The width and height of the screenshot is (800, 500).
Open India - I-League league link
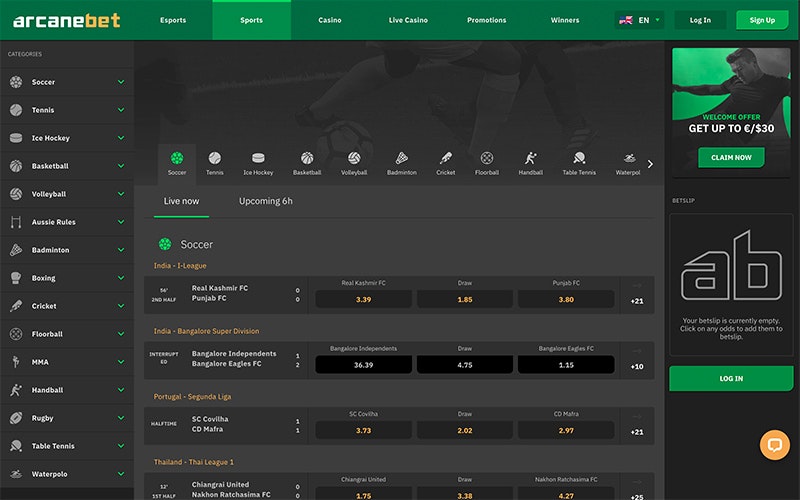pos(180,266)
